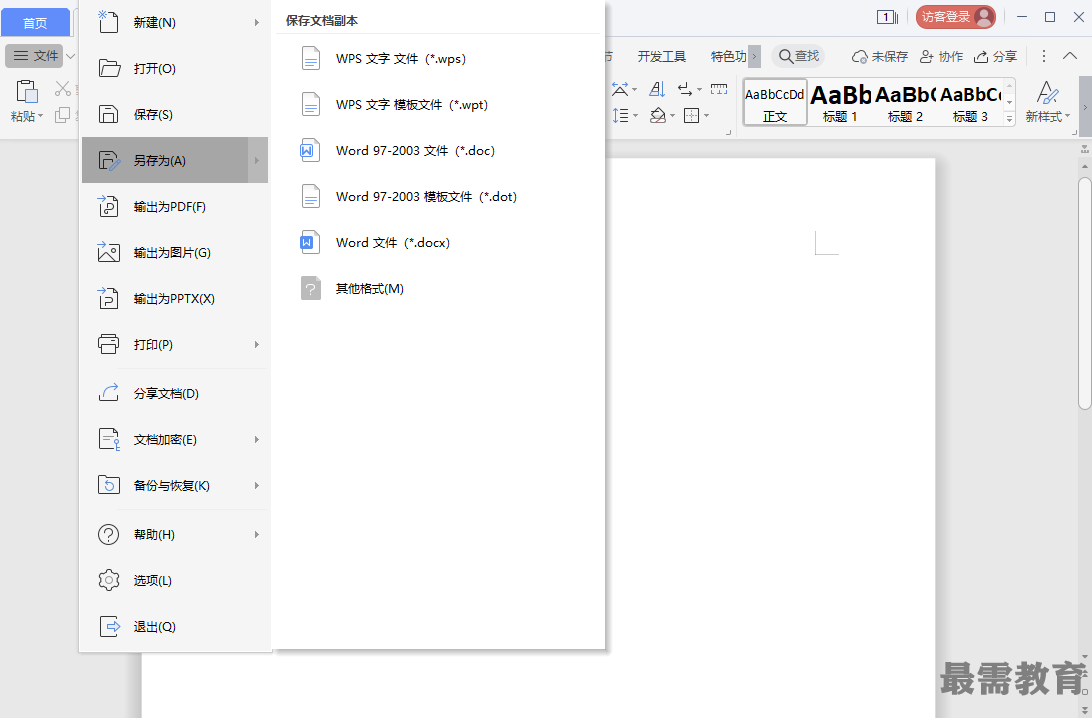Open the 特色功 special features tab

coord(728,56)
